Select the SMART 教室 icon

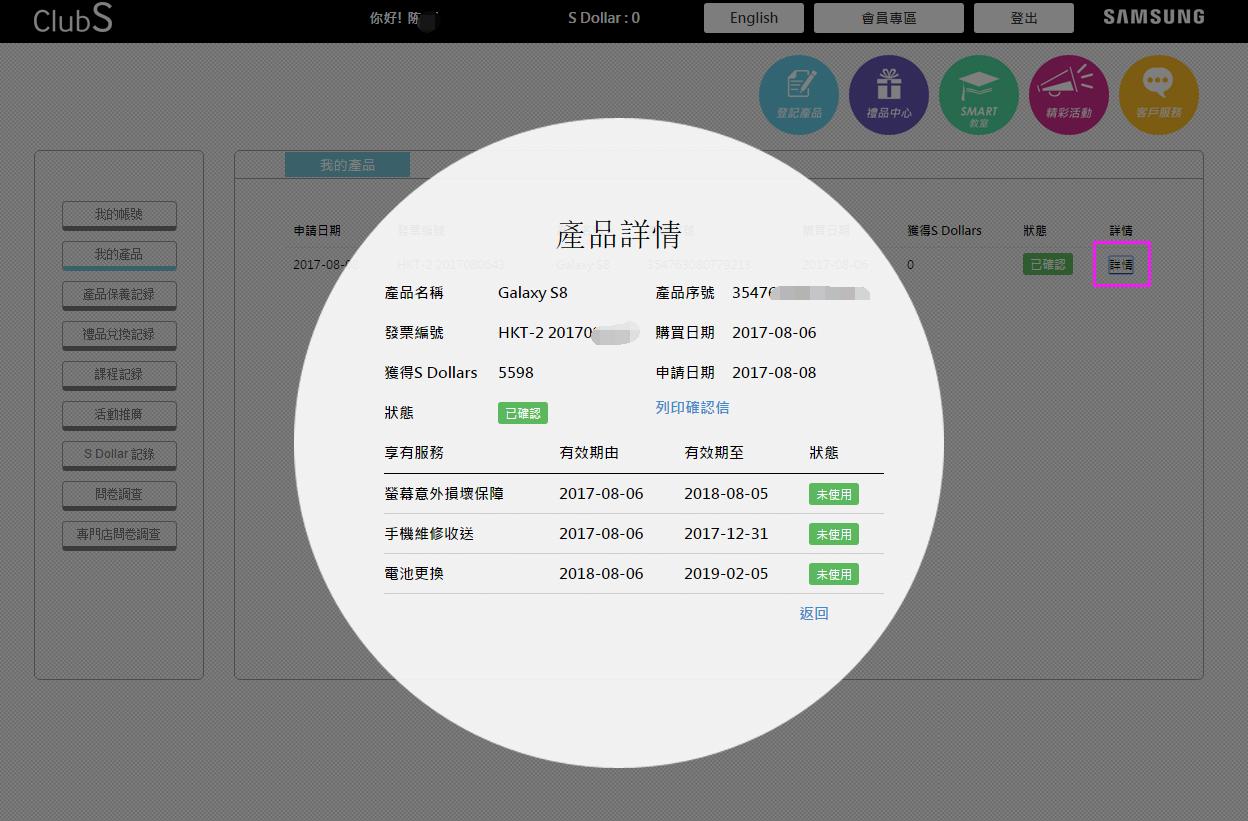pyautogui.click(x=978, y=94)
